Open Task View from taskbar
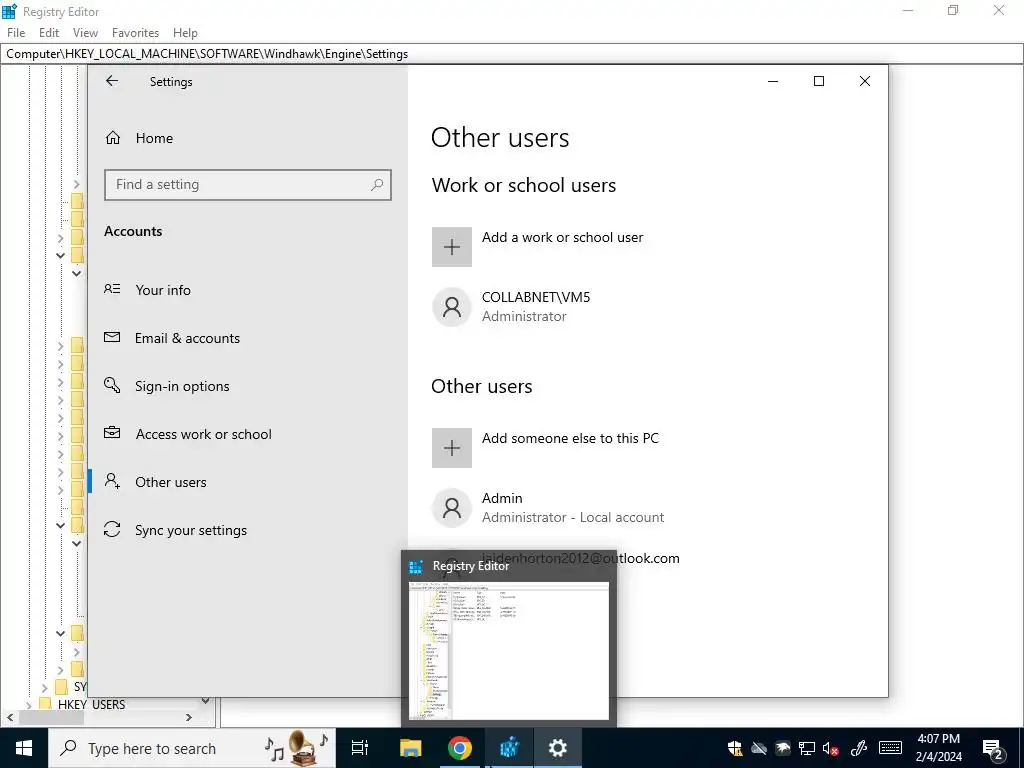This screenshot has width=1024, height=768. coord(360,748)
